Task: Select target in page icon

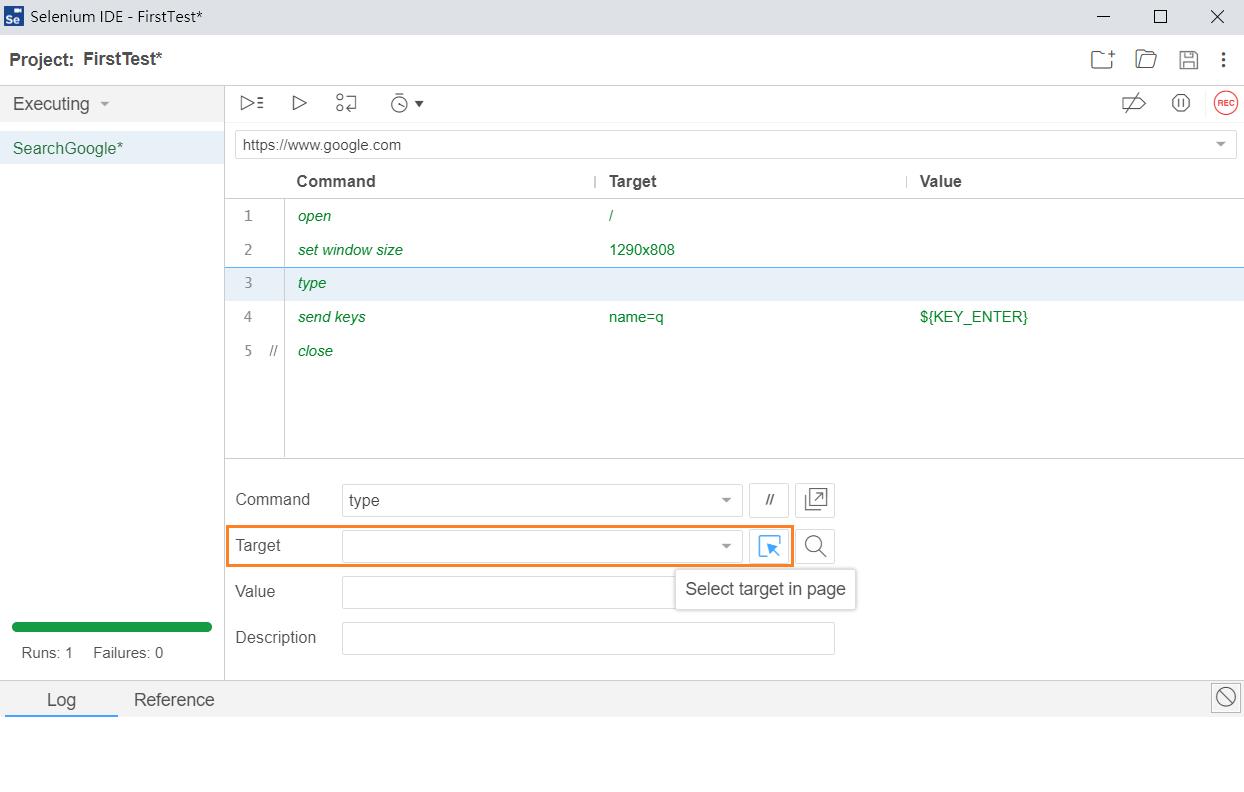Action: pos(769,546)
